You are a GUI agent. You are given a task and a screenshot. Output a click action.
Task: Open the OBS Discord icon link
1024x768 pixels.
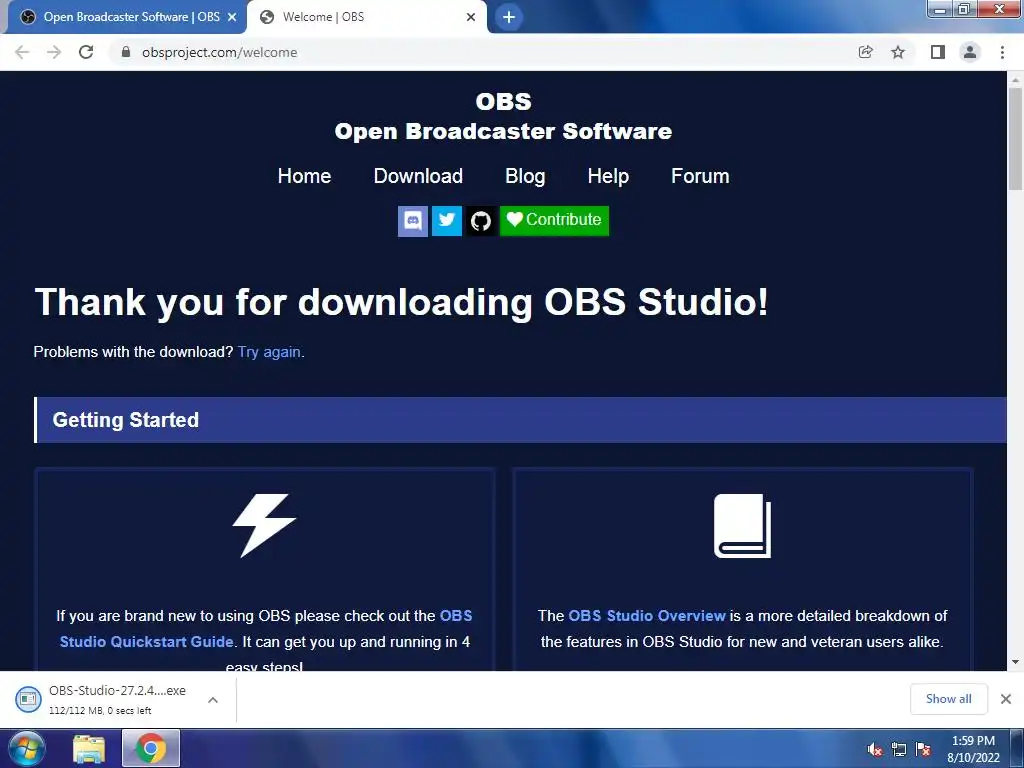pyautogui.click(x=413, y=221)
